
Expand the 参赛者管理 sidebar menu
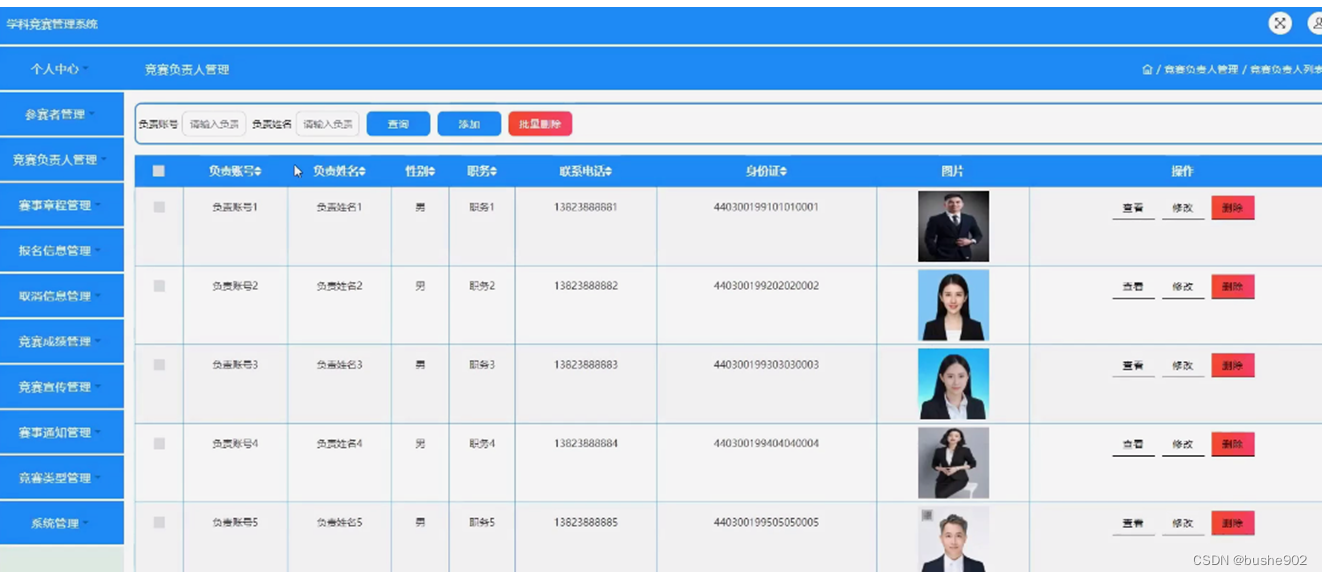(x=61, y=115)
